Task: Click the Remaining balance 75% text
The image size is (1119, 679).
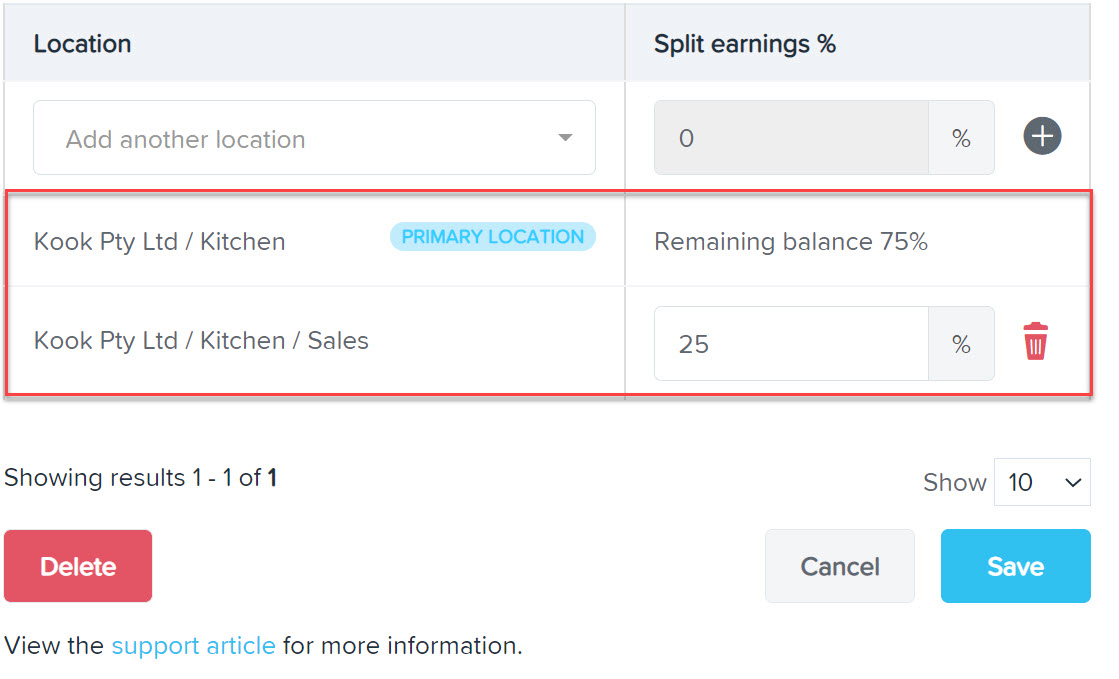Action: point(791,241)
